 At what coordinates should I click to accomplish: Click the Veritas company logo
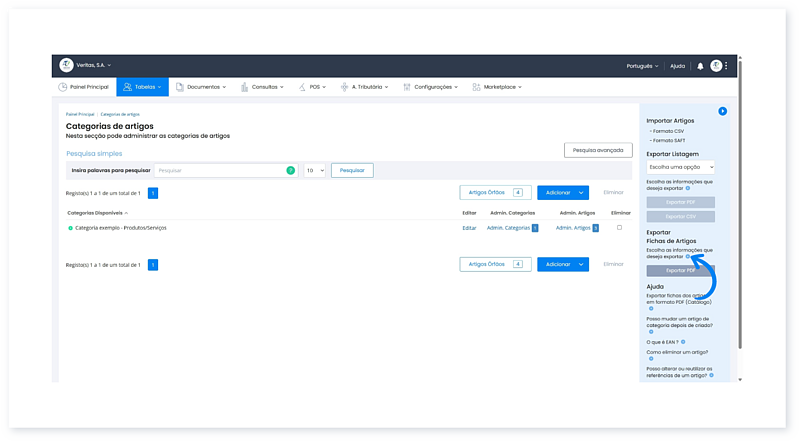(x=66, y=65)
